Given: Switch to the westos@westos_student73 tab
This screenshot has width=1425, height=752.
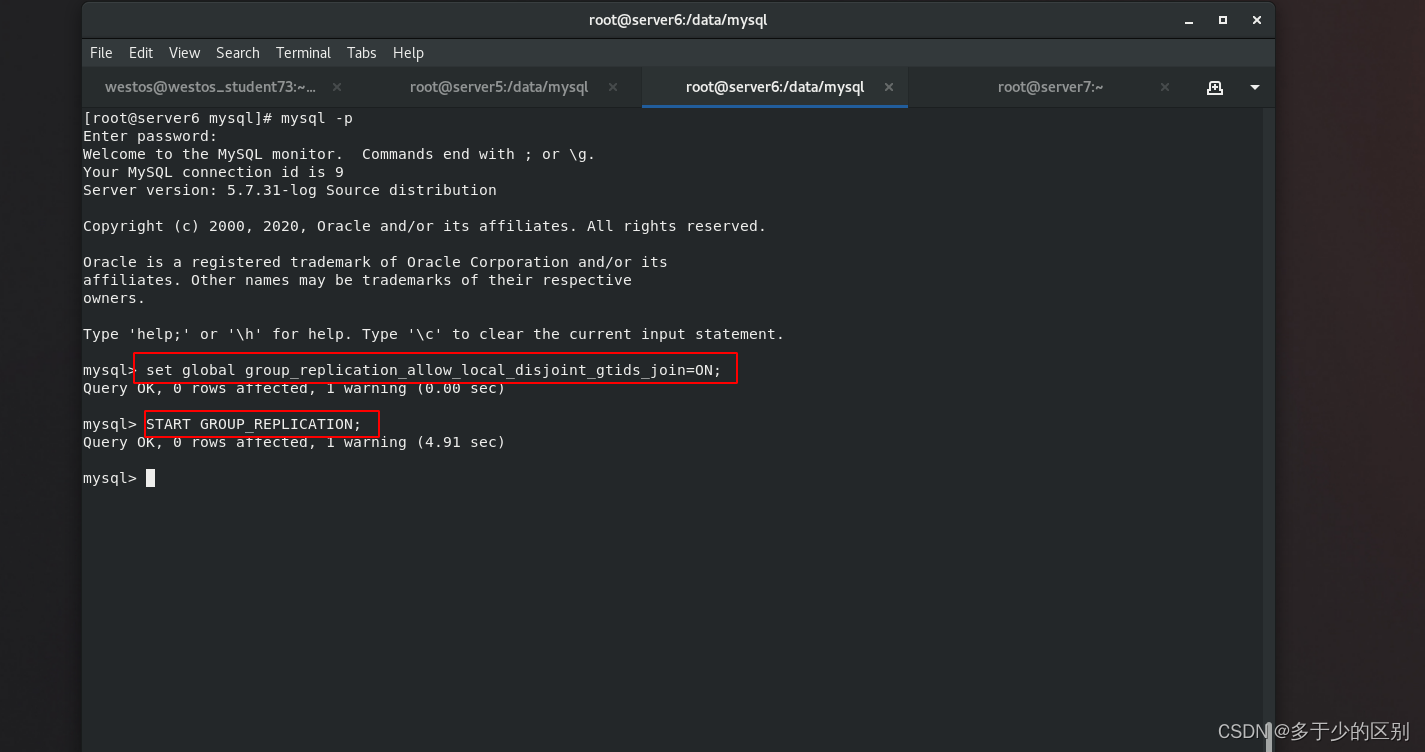Looking at the screenshot, I should pos(211,87).
